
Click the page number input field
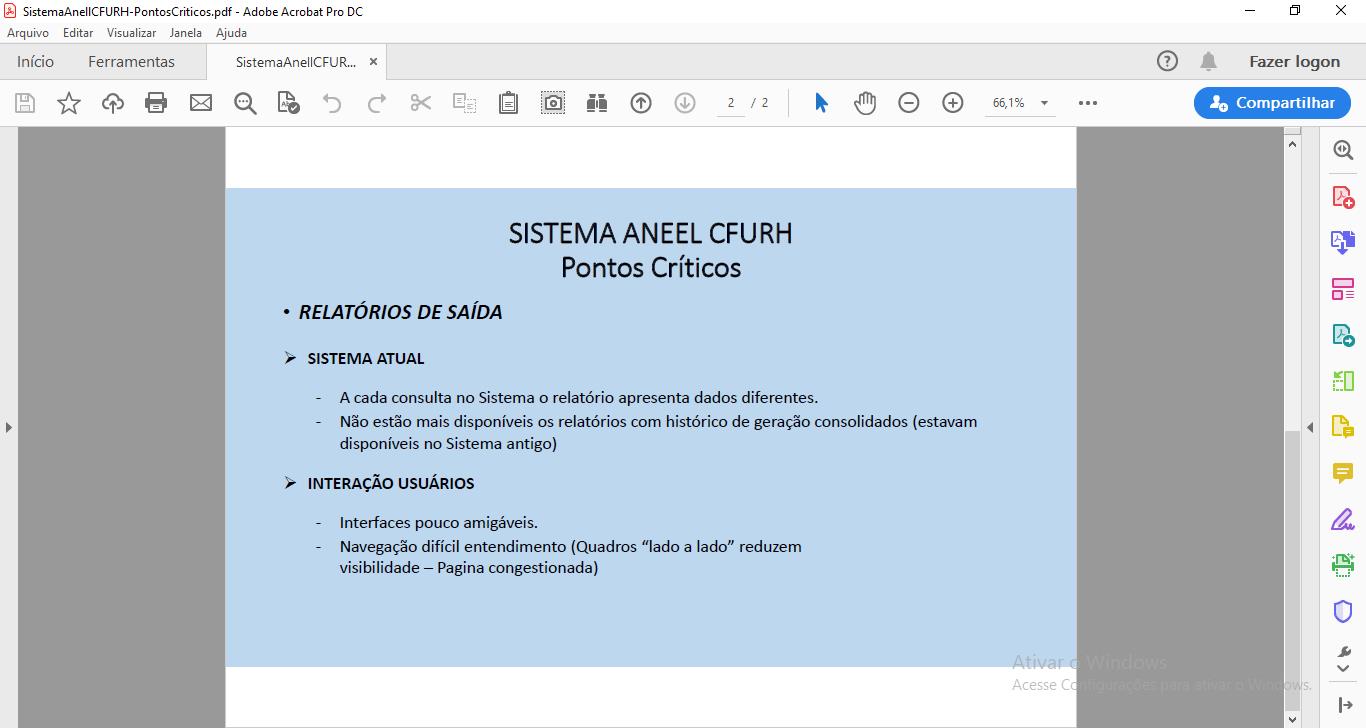pyautogui.click(x=731, y=103)
